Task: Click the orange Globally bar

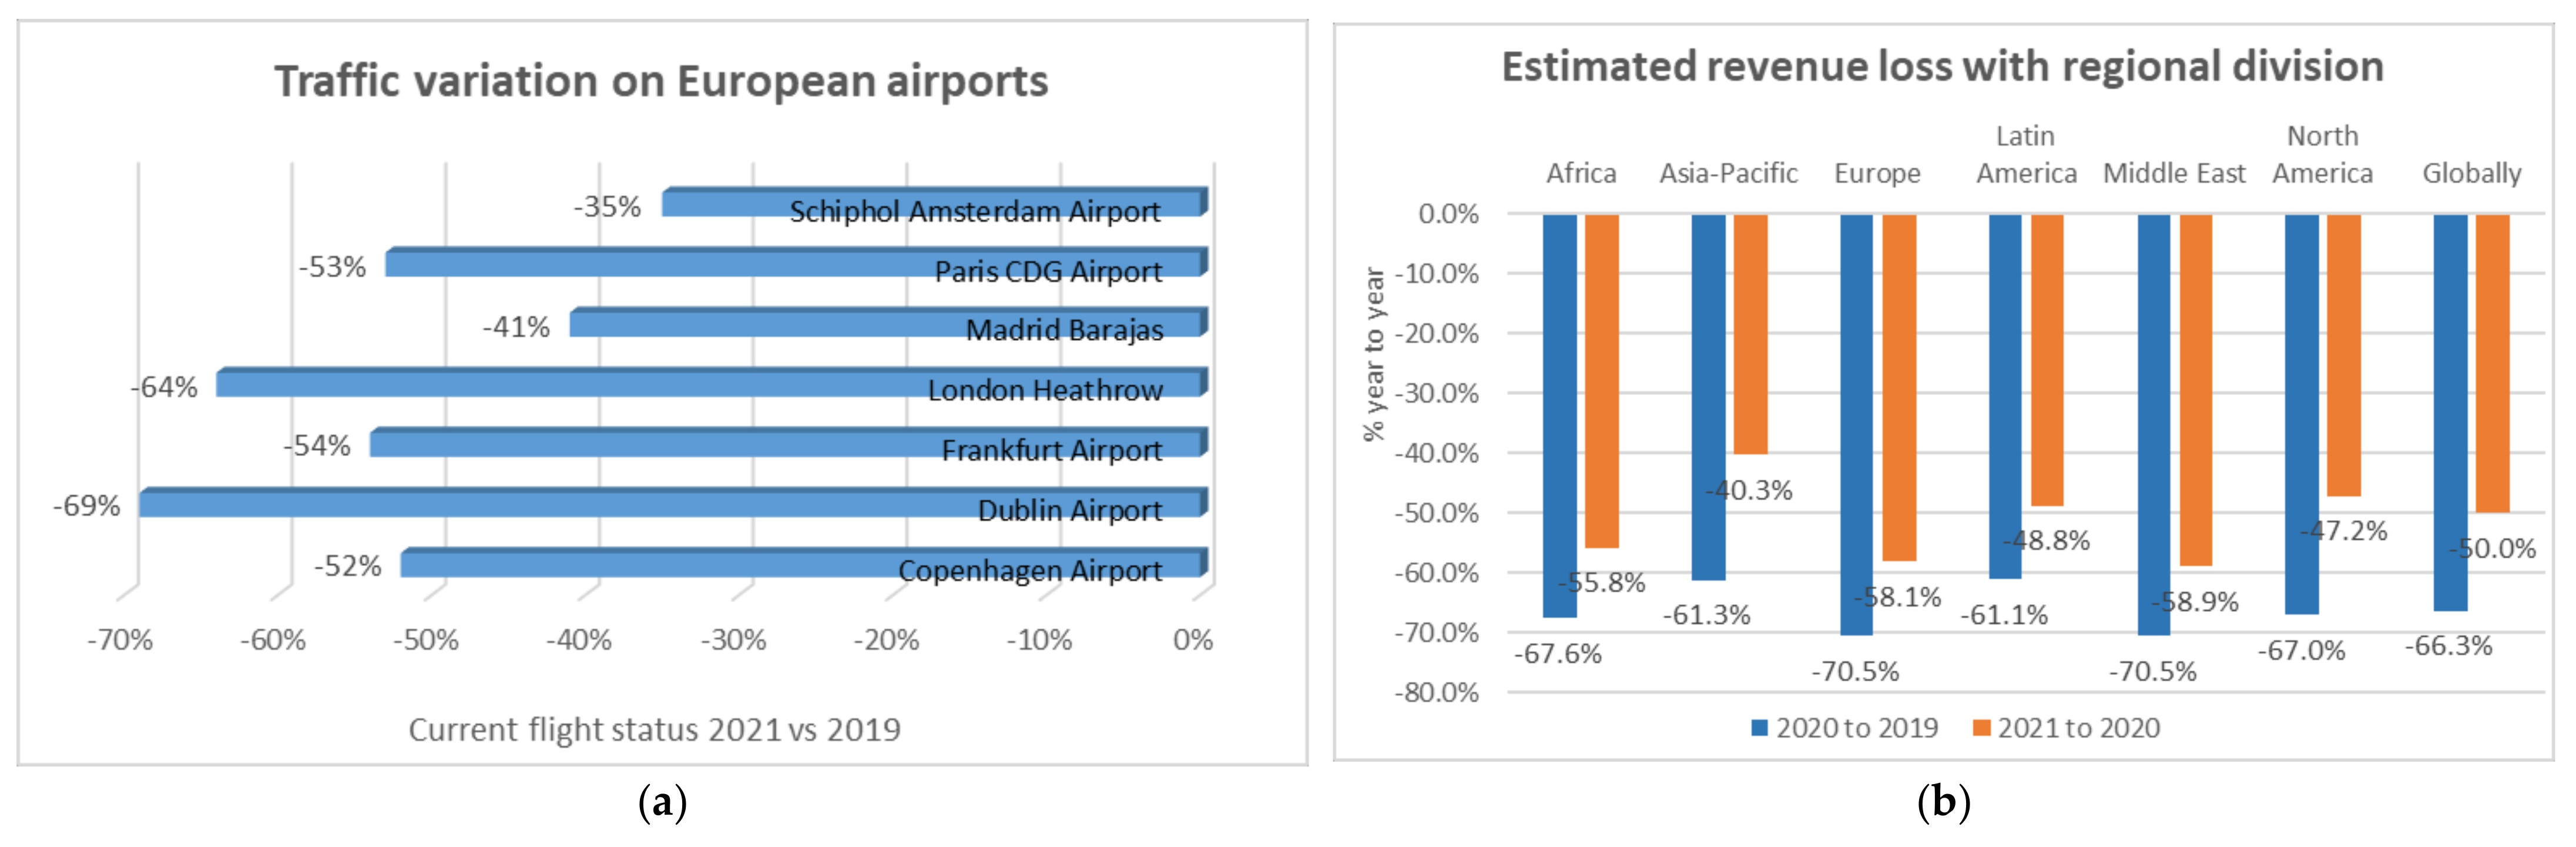Action: coord(2492,362)
